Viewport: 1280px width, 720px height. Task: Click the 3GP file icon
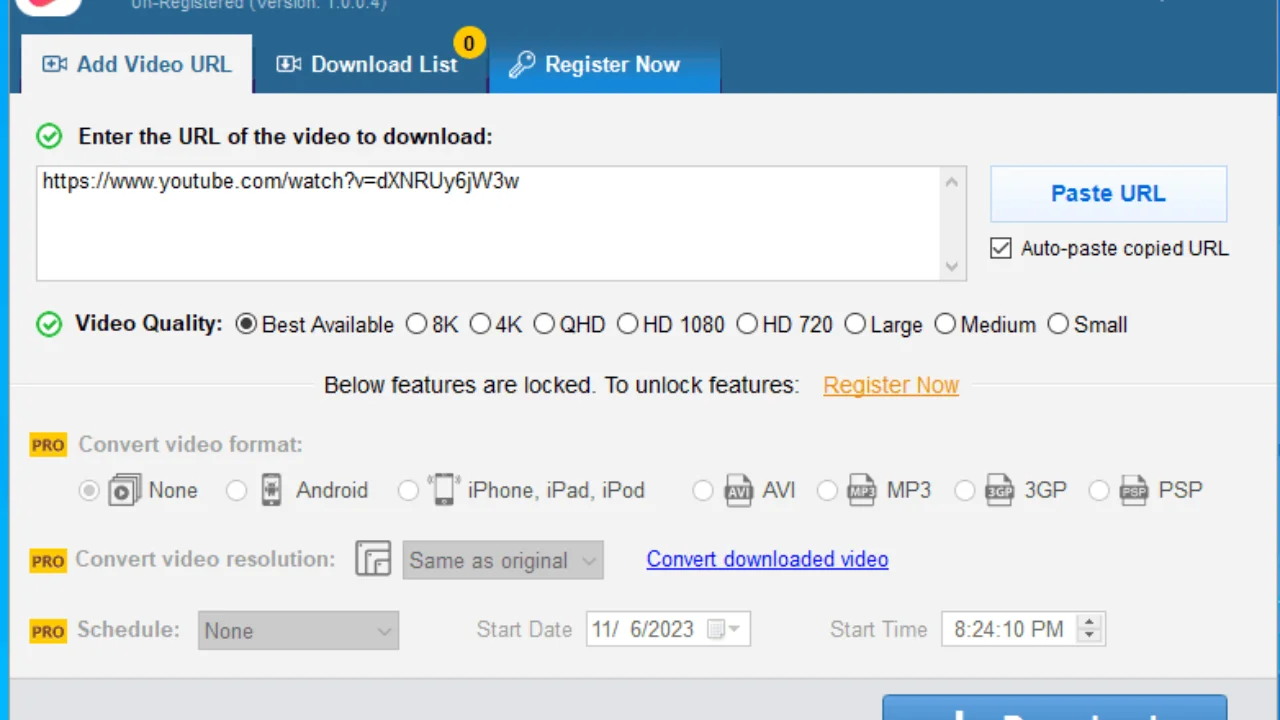coord(999,490)
